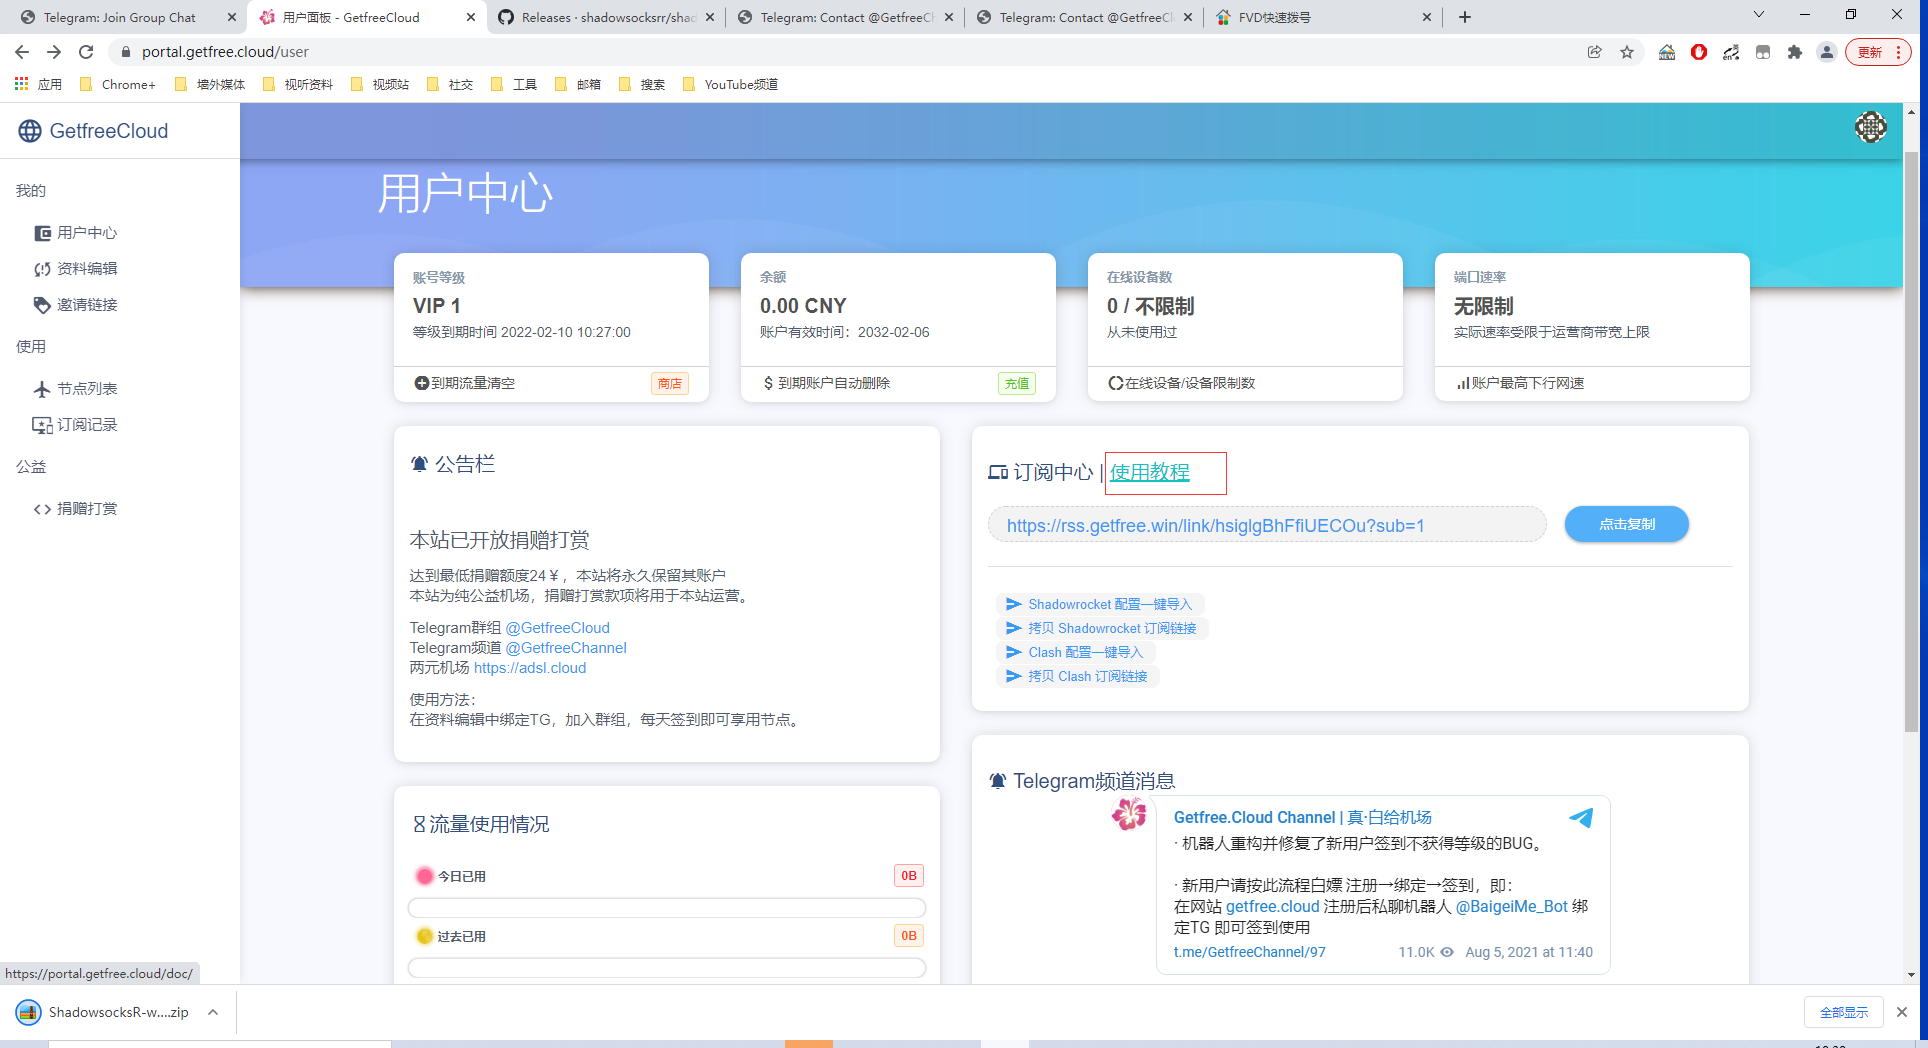The height and width of the screenshot is (1048, 1928).
Task: Close the downloads bar
Action: point(1902,1012)
